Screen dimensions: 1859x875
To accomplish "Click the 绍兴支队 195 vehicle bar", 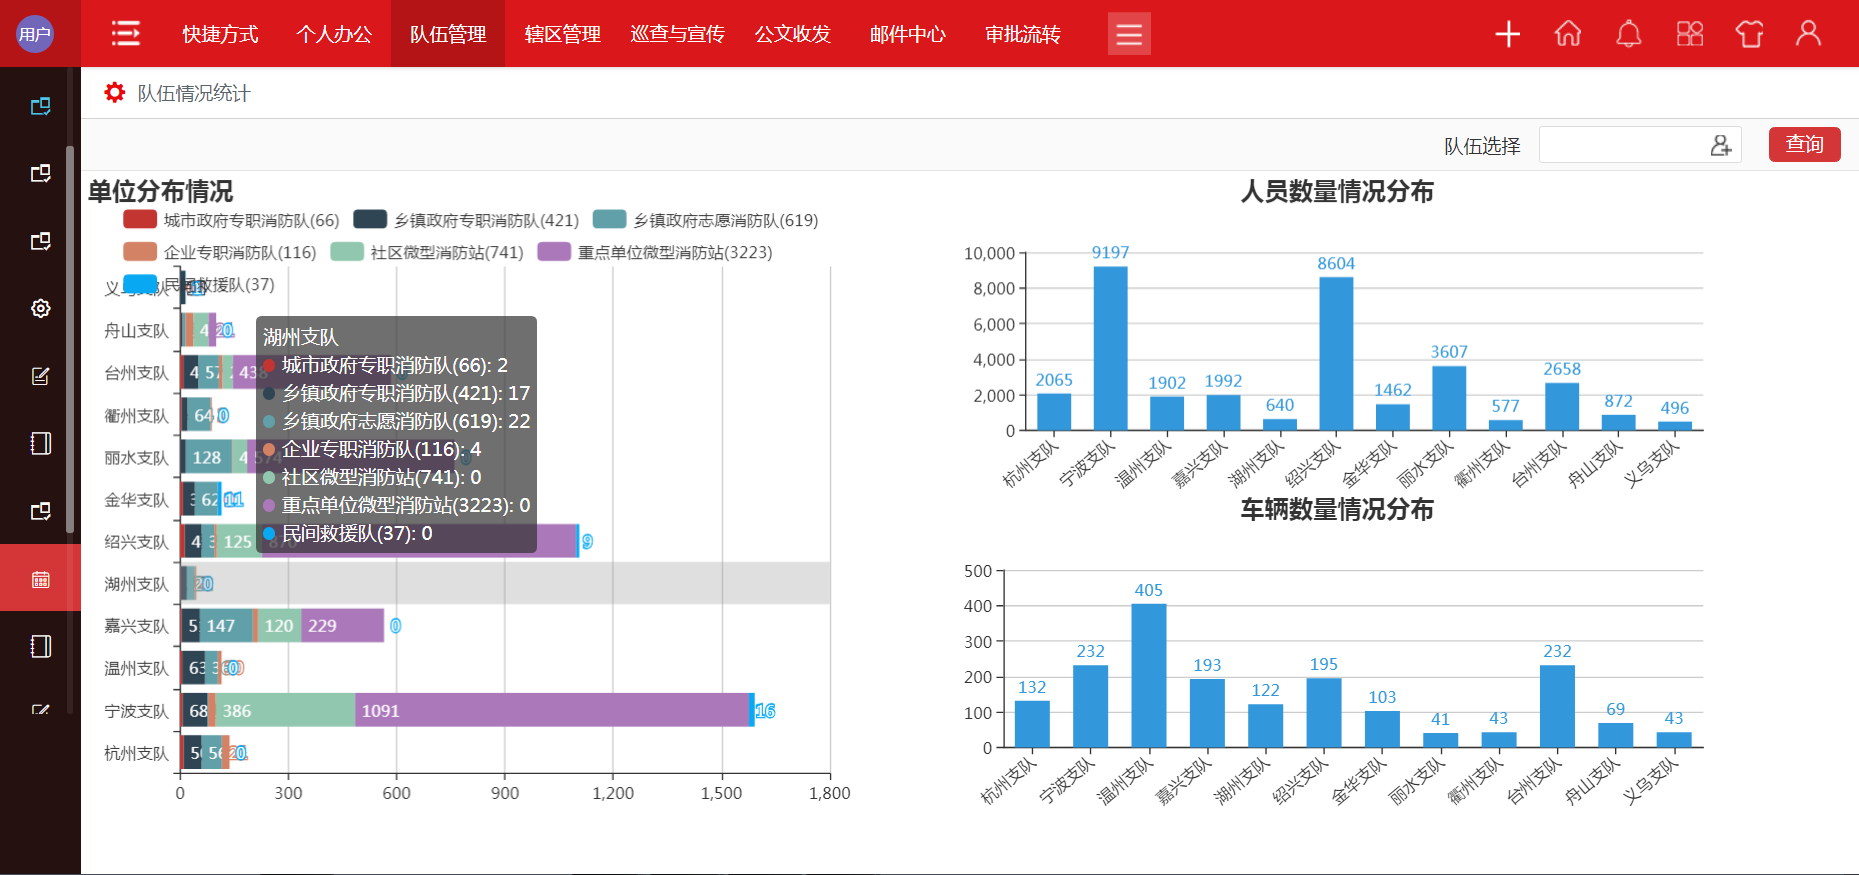I will tap(1324, 713).
